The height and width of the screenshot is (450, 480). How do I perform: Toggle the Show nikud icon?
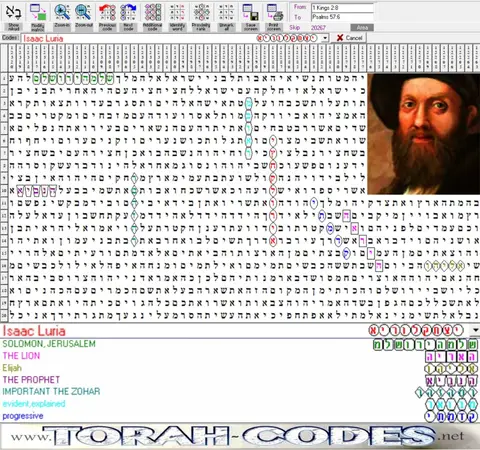pos(13,17)
